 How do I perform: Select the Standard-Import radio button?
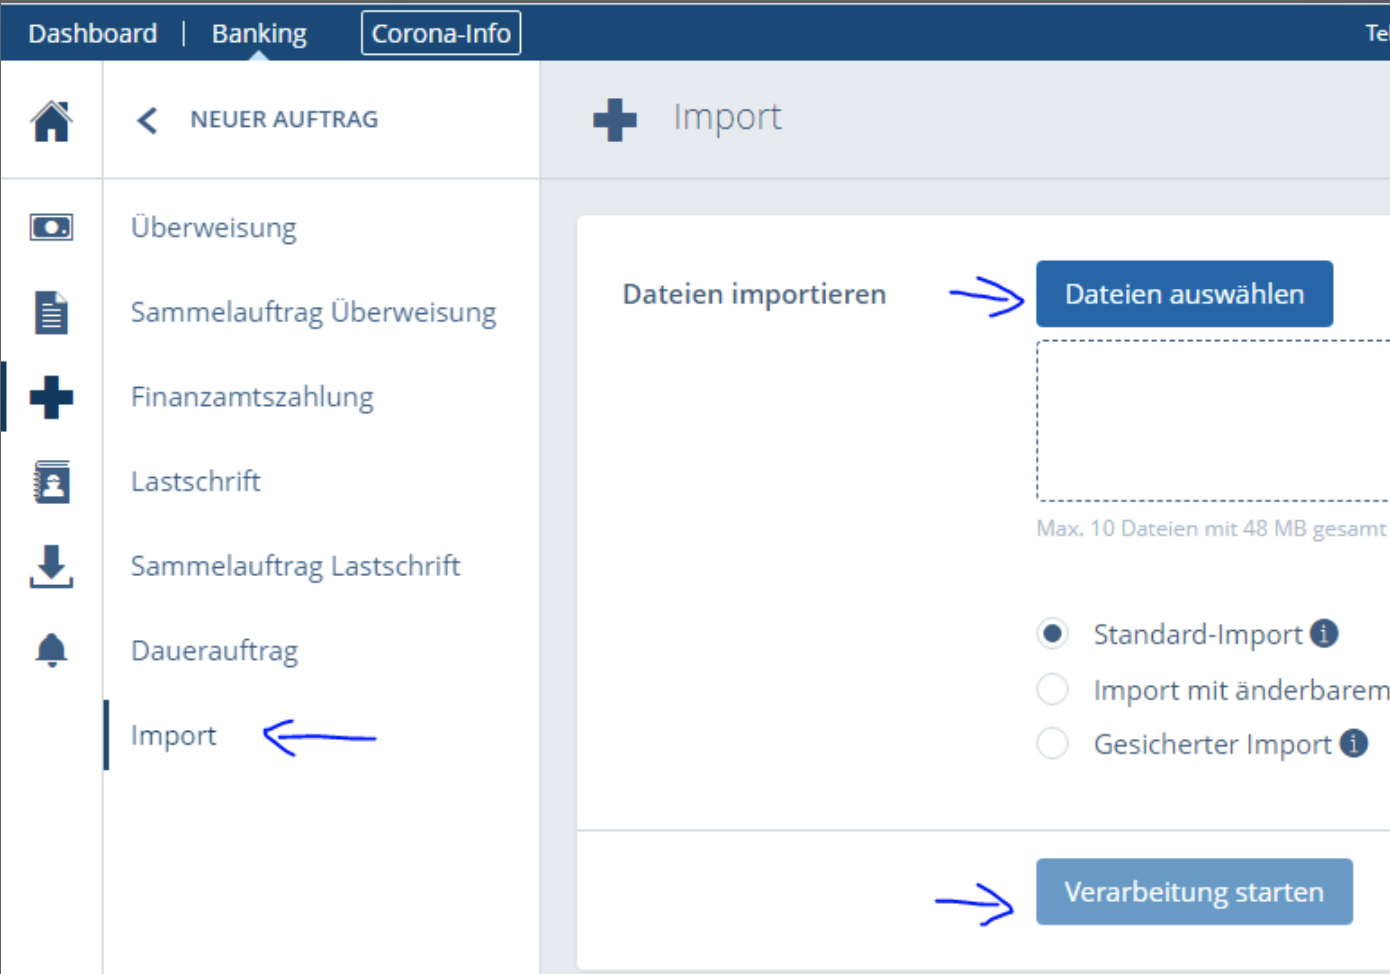pos(1052,633)
